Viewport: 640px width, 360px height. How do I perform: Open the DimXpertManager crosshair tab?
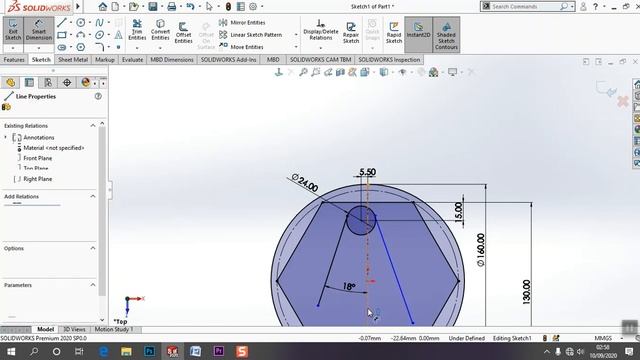pyautogui.click(x=67, y=83)
